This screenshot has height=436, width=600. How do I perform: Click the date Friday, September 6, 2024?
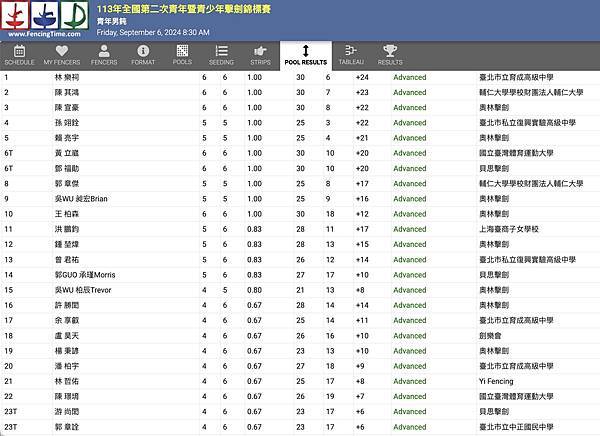point(153,33)
